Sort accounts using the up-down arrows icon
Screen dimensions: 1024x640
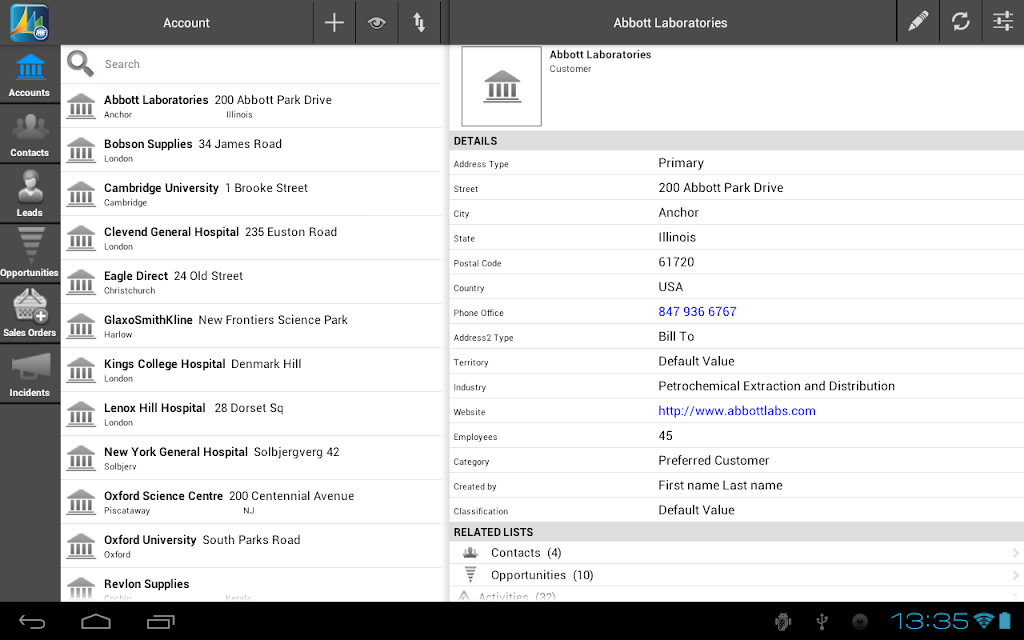419,23
